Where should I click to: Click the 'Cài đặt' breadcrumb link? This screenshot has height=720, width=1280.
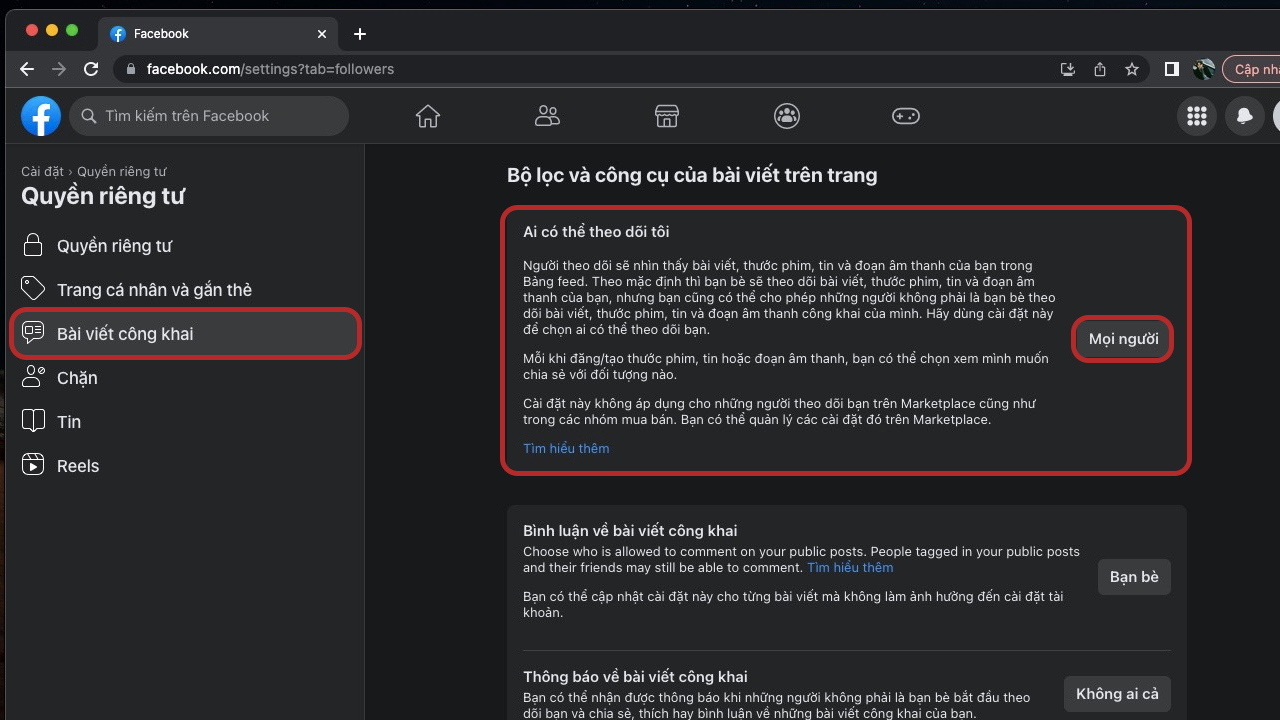point(42,172)
